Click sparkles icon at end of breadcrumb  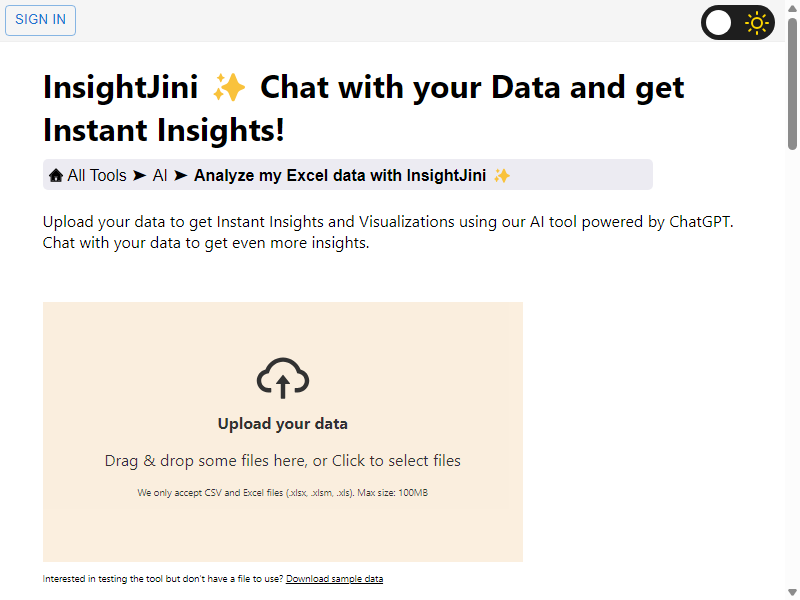point(502,176)
